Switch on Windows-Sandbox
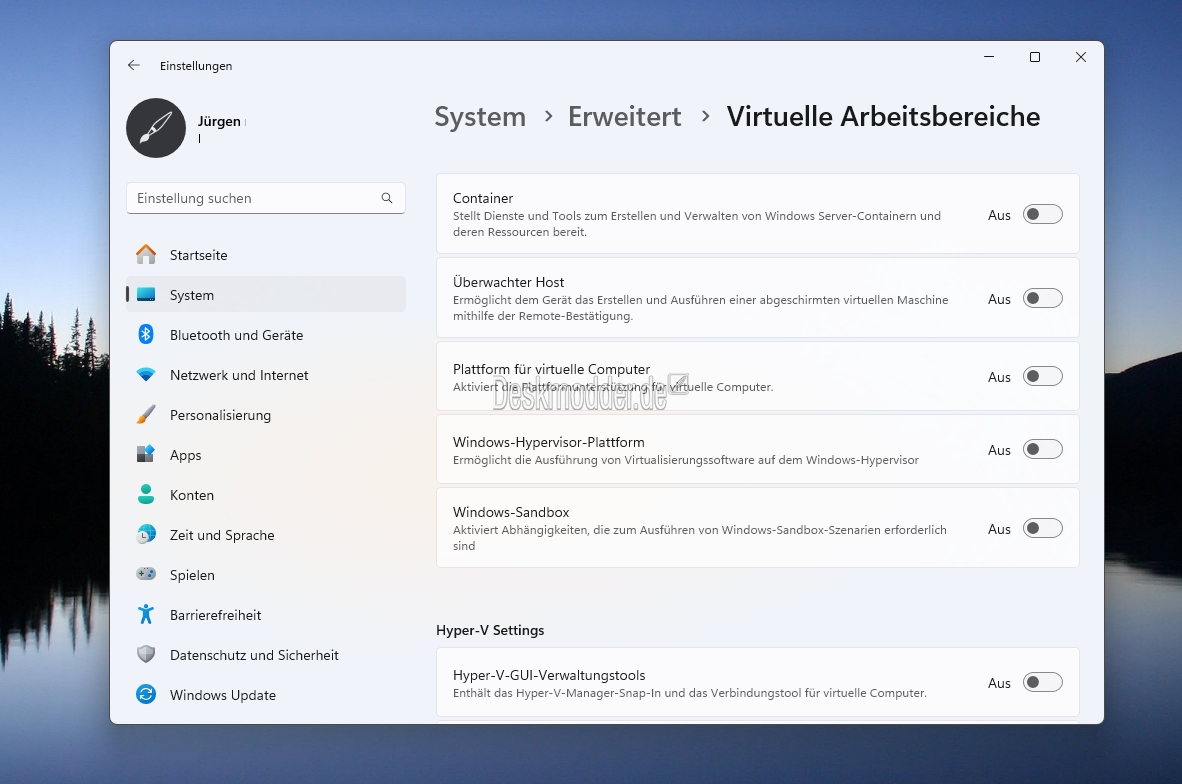 coord(1043,528)
